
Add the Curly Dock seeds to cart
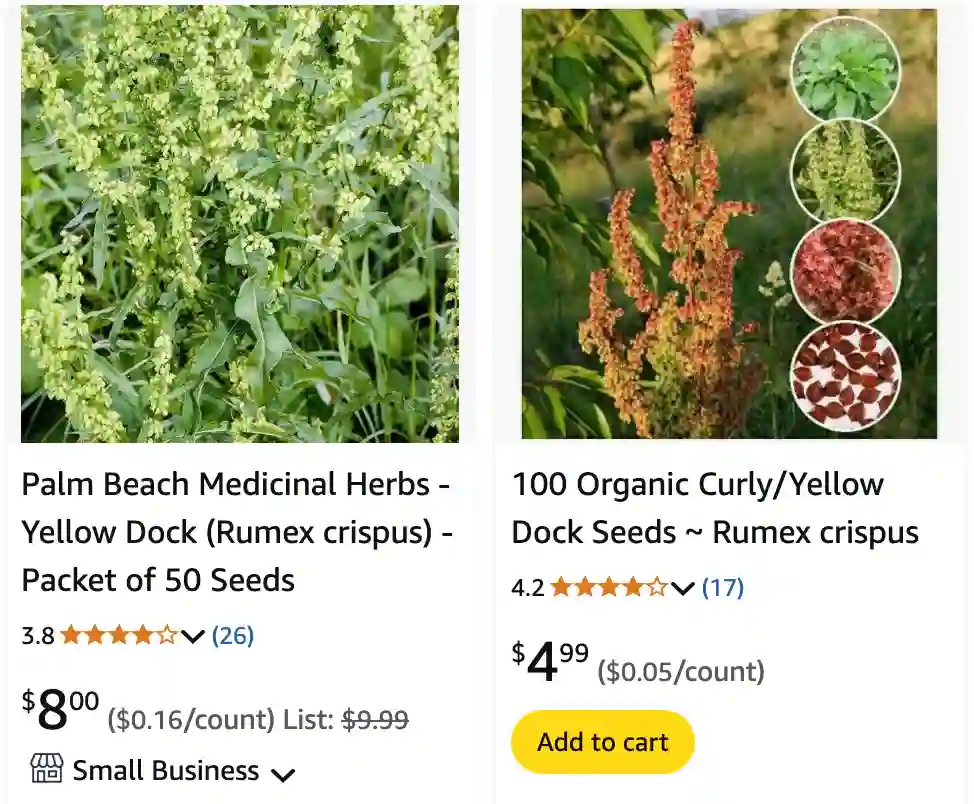(602, 742)
